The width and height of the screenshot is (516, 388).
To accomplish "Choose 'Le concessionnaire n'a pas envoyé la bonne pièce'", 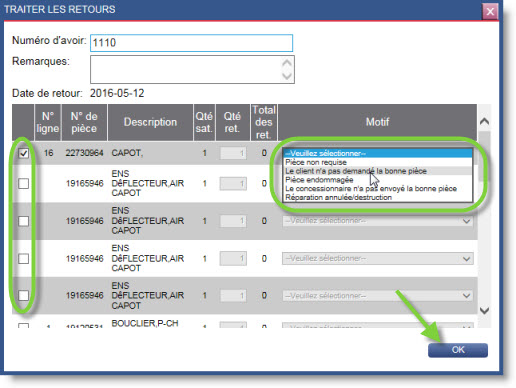I will (x=378, y=189).
